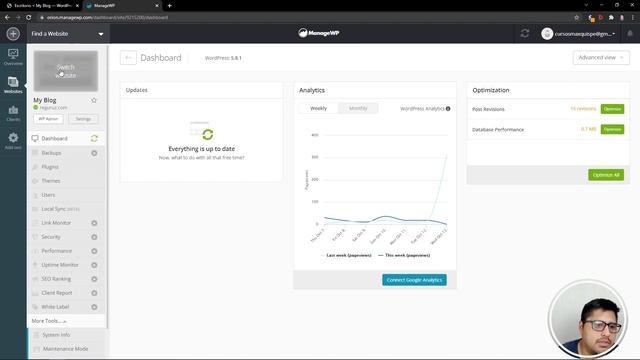
Task: Activate White Label gear icon
Action: pyautogui.click(x=94, y=307)
